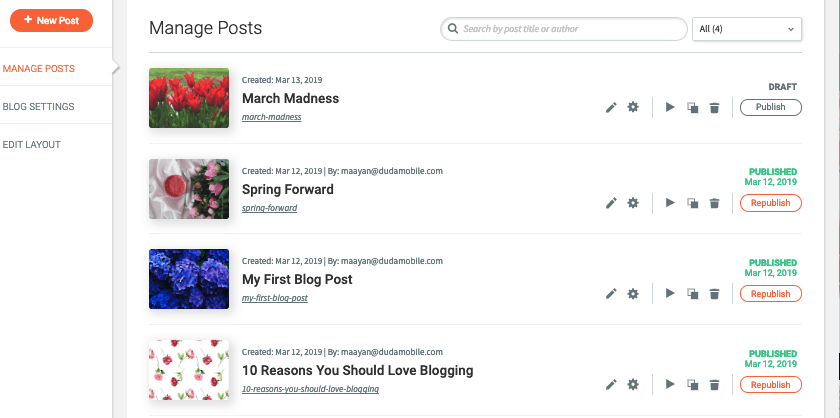Focus the search by post title field
840x418 pixels.
[x=564, y=29]
